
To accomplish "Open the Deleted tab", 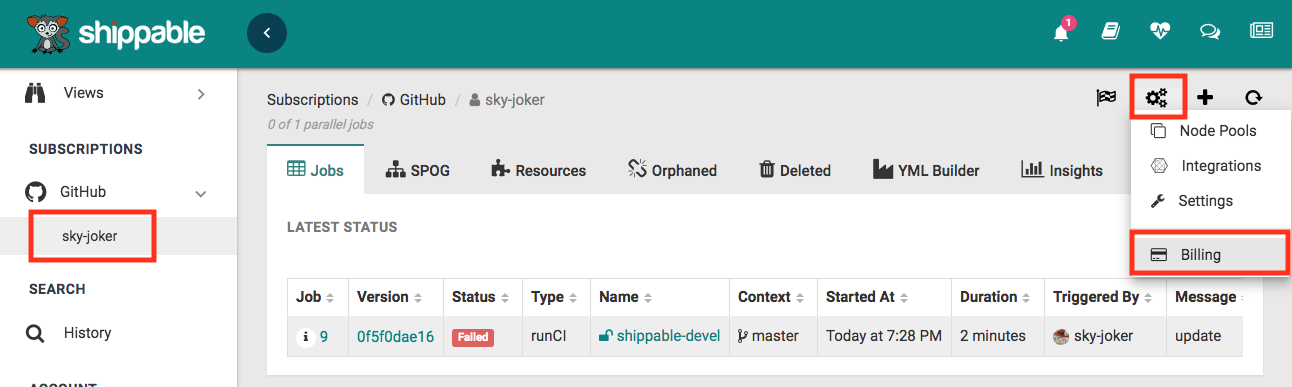I will click(795, 170).
